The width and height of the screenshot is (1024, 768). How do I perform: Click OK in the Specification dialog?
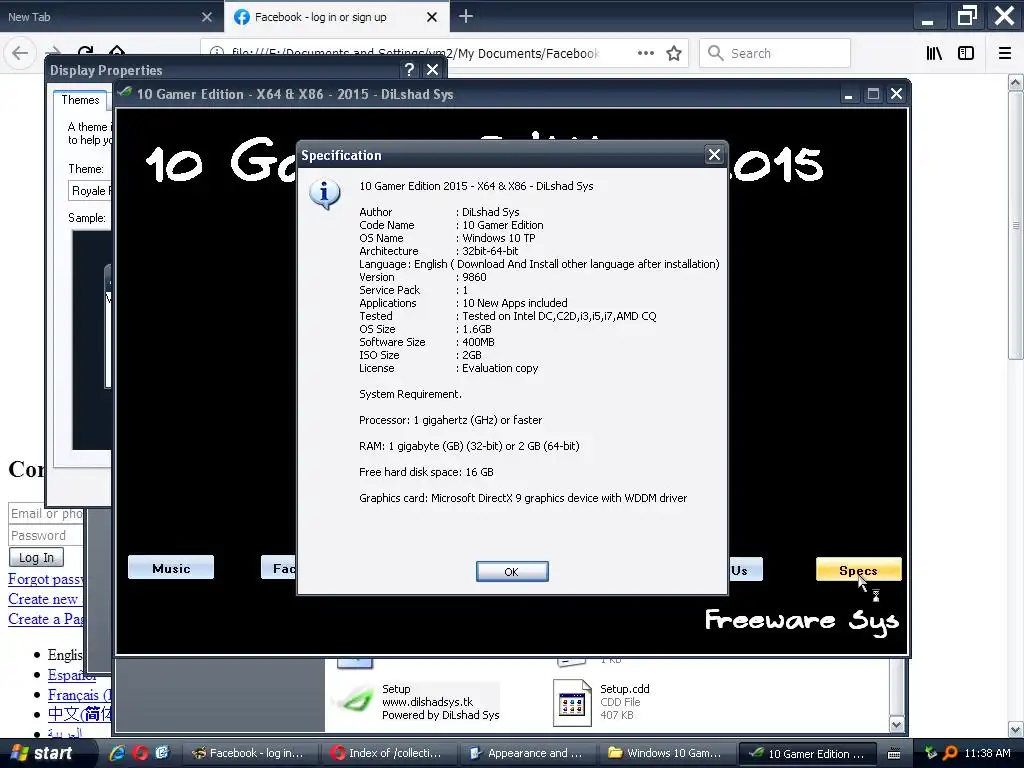point(512,571)
